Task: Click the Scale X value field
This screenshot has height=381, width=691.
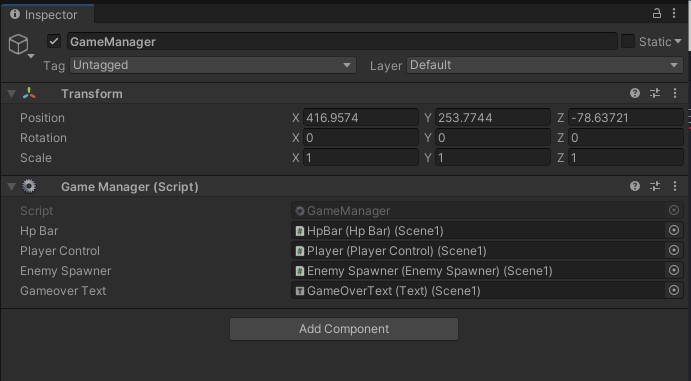Action: 360,158
